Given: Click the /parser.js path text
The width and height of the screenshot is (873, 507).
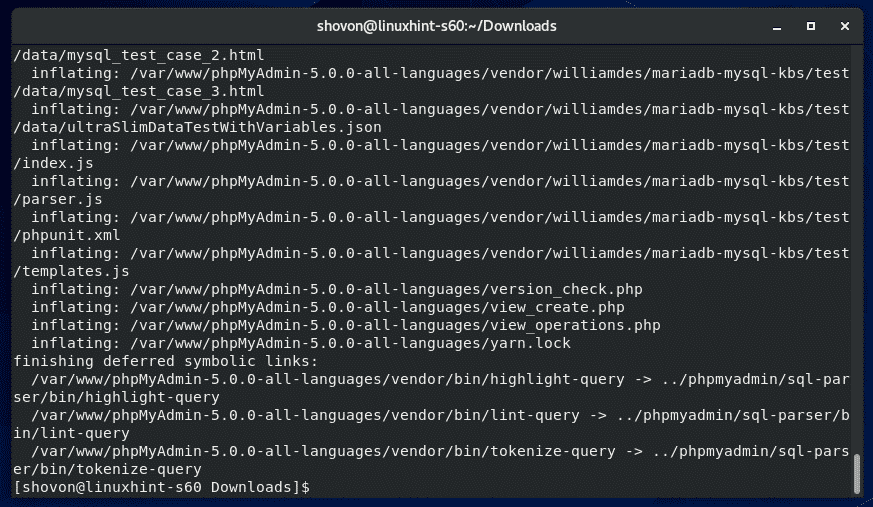Looking at the screenshot, I should click(58, 199).
